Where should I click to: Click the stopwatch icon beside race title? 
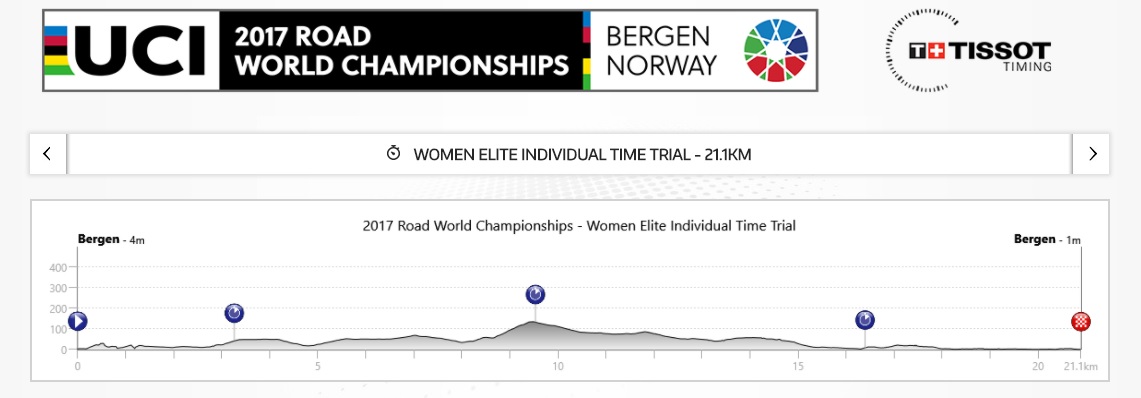(394, 154)
